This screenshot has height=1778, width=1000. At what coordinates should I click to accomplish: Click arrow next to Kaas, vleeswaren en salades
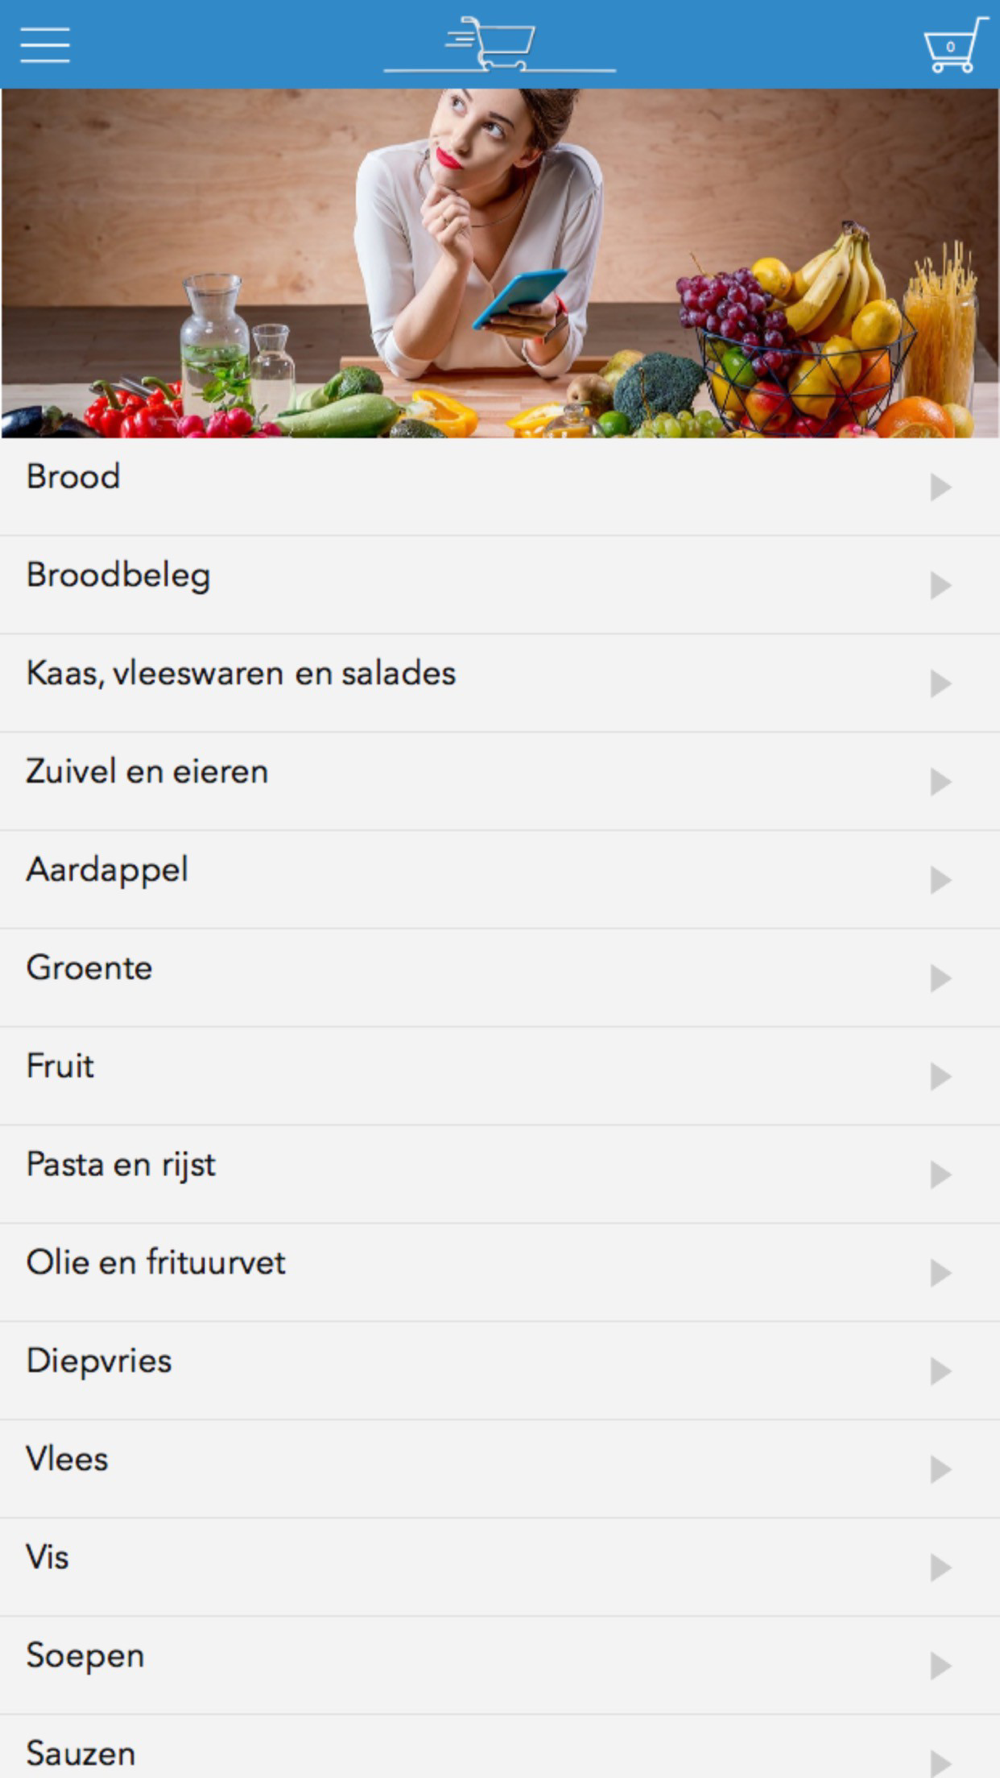click(940, 683)
